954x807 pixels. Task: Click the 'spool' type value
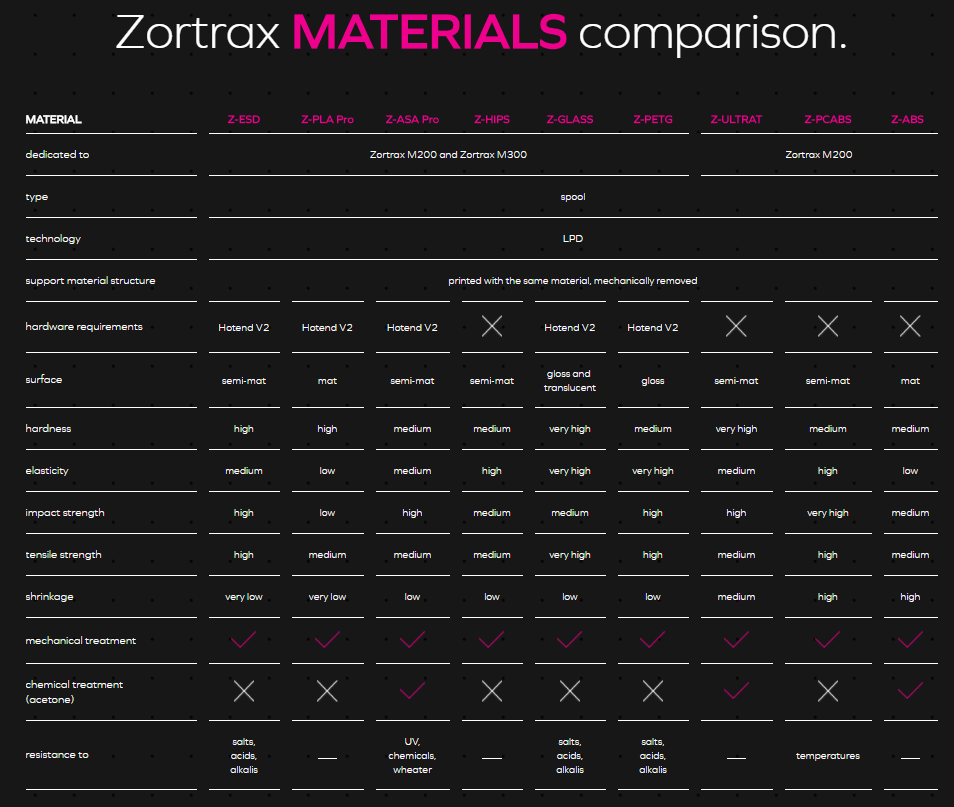[x=573, y=197]
